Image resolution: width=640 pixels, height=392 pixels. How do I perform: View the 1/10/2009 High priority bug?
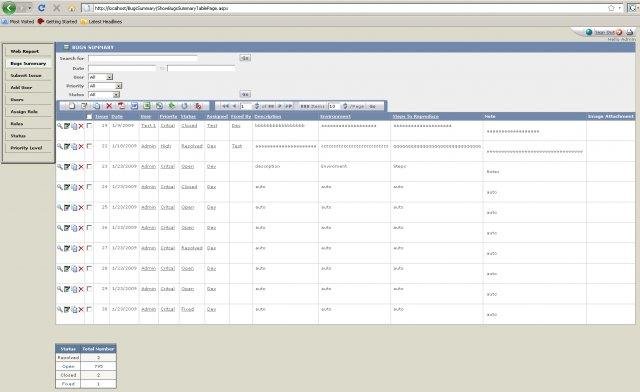tap(60, 147)
